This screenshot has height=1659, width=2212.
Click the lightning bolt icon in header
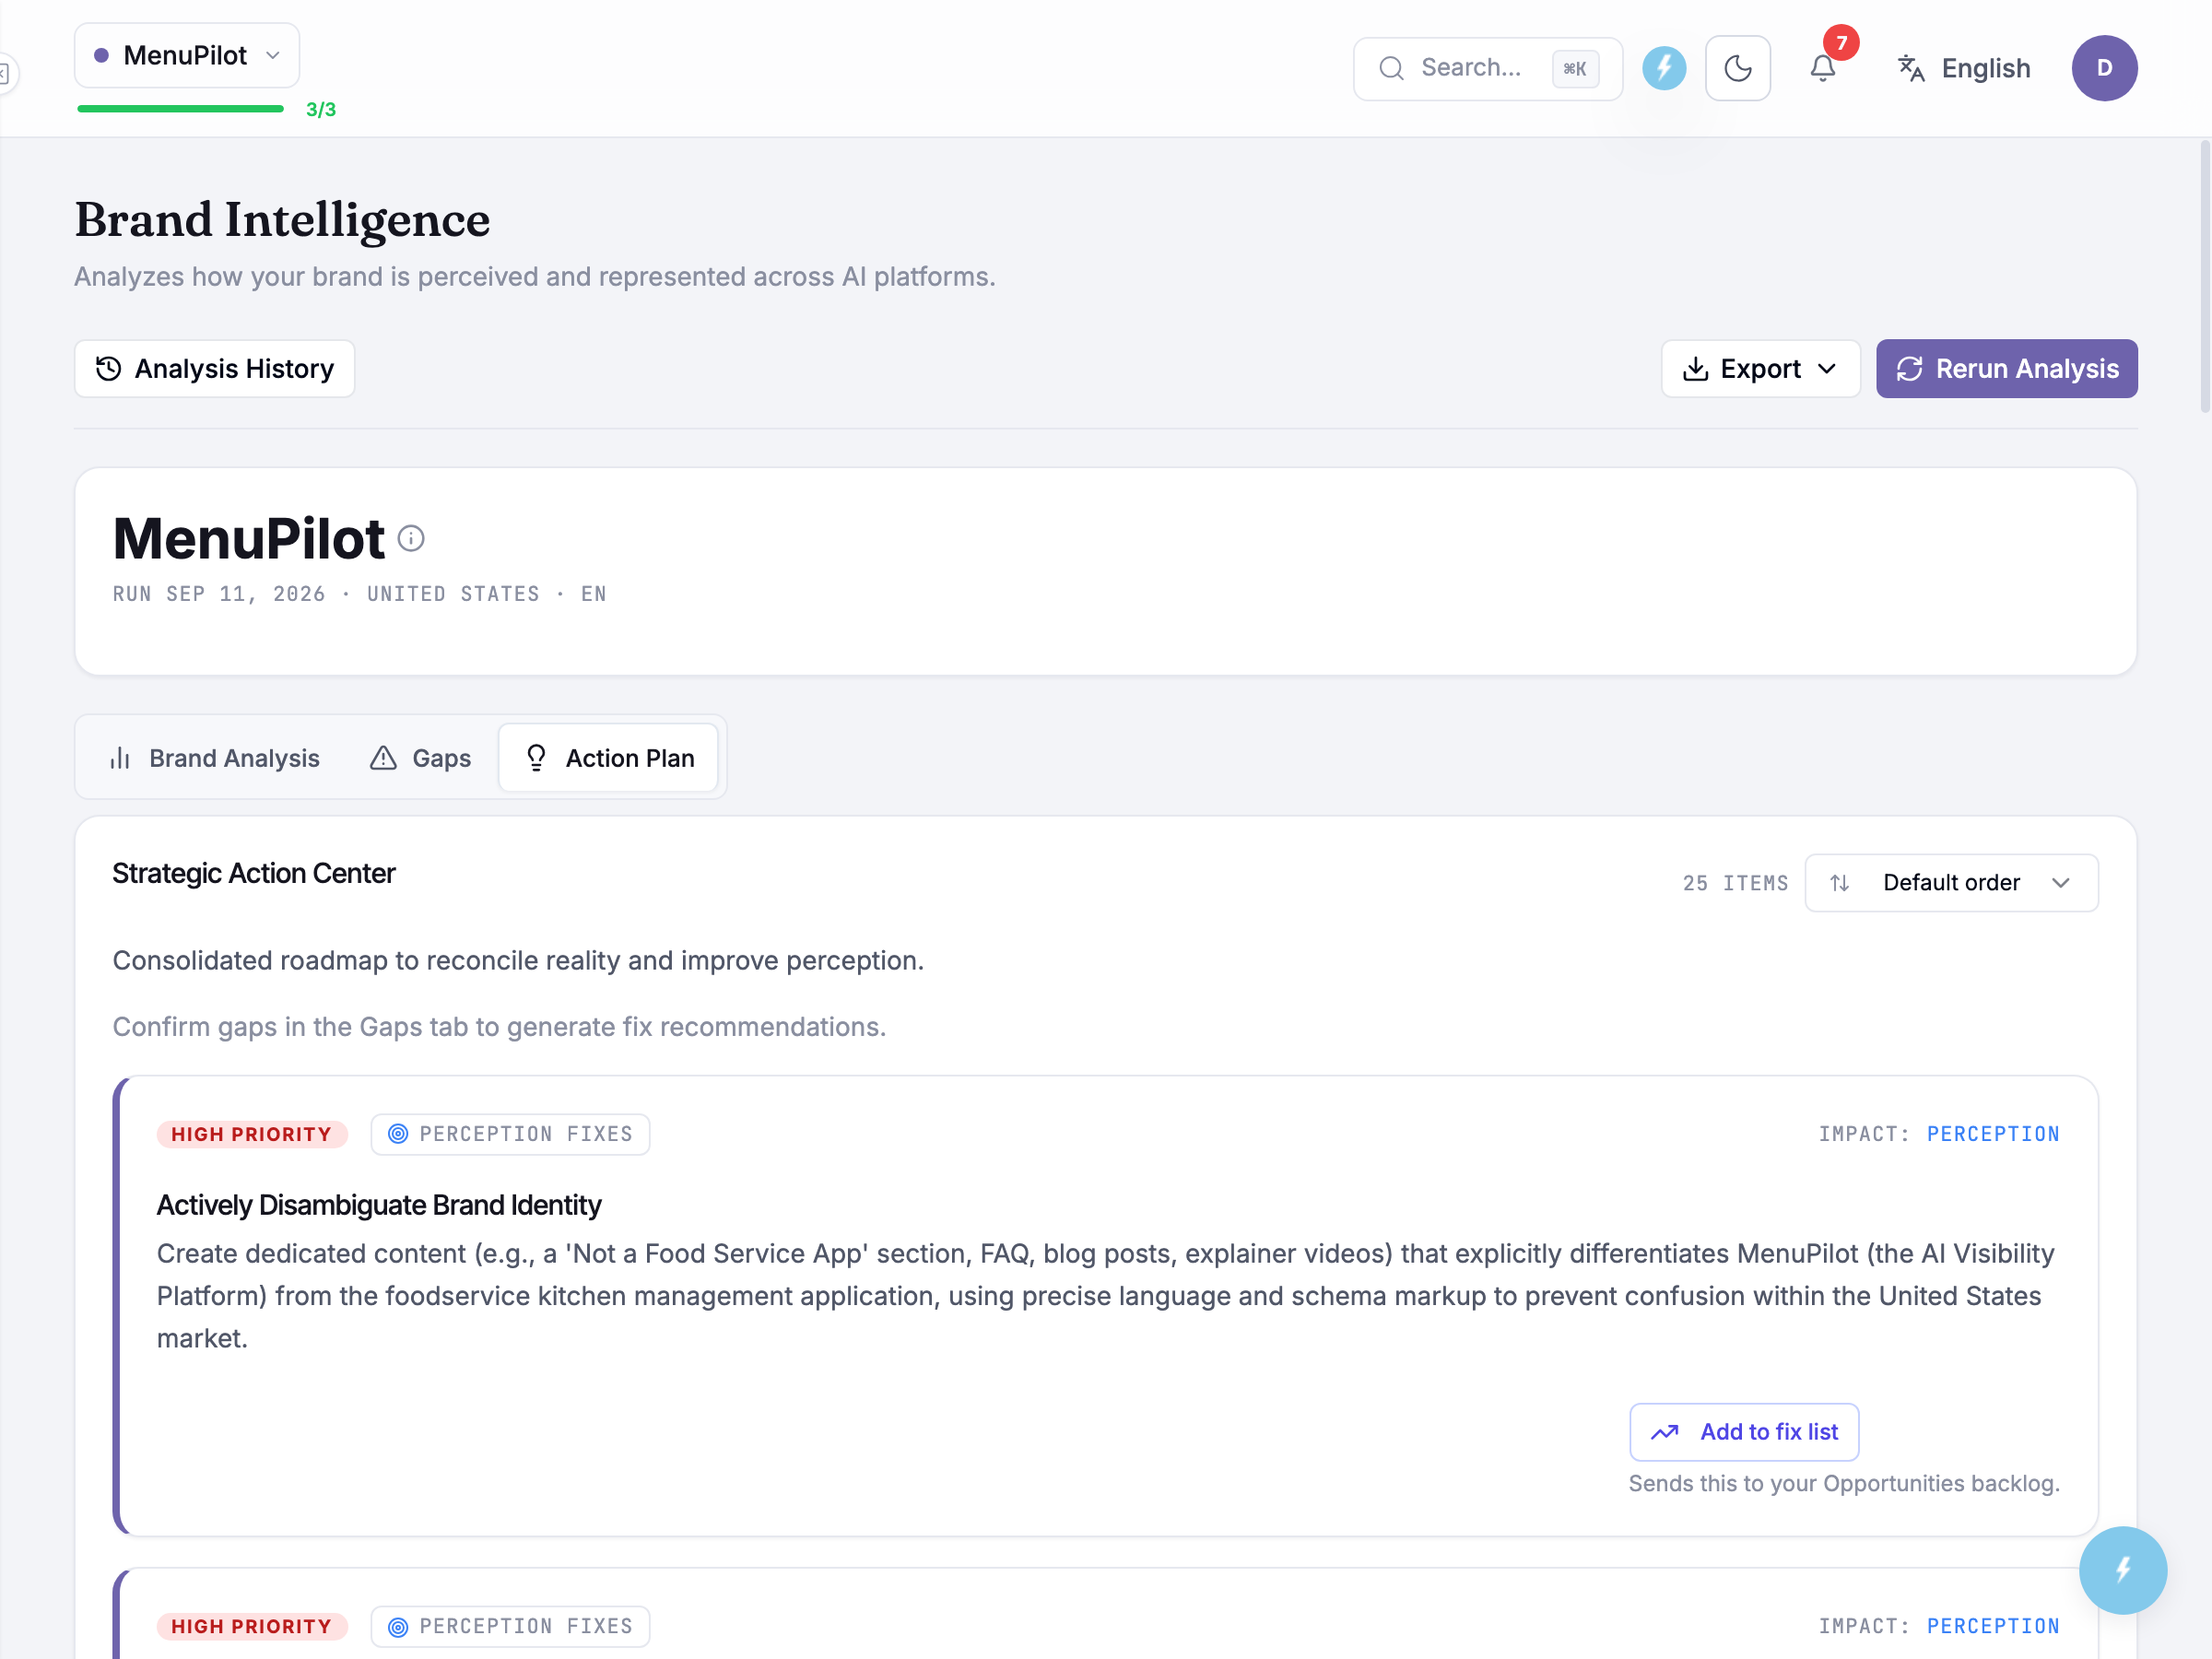coord(1664,68)
